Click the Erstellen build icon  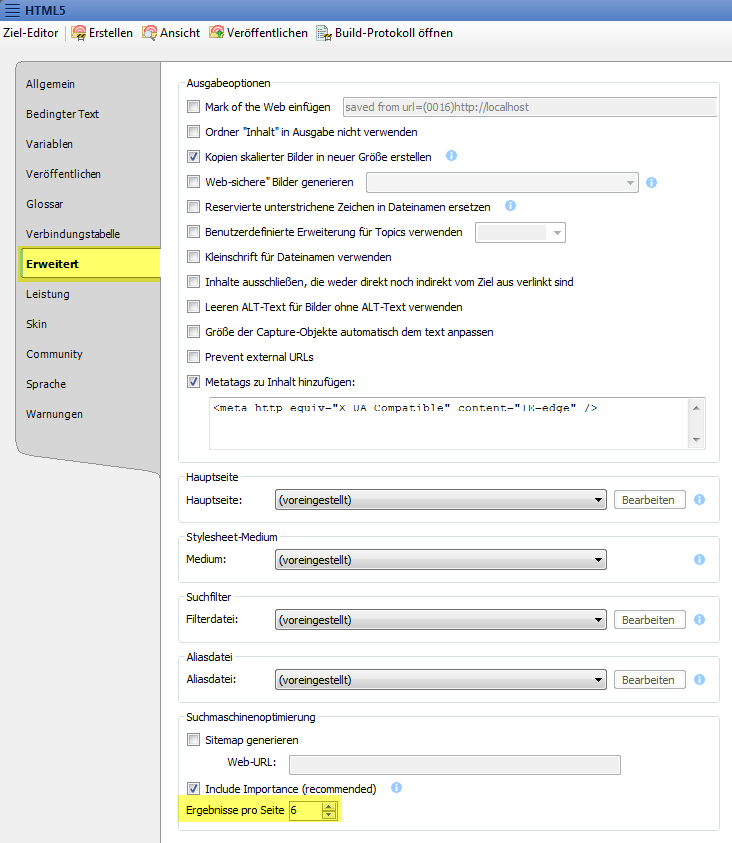(79, 33)
